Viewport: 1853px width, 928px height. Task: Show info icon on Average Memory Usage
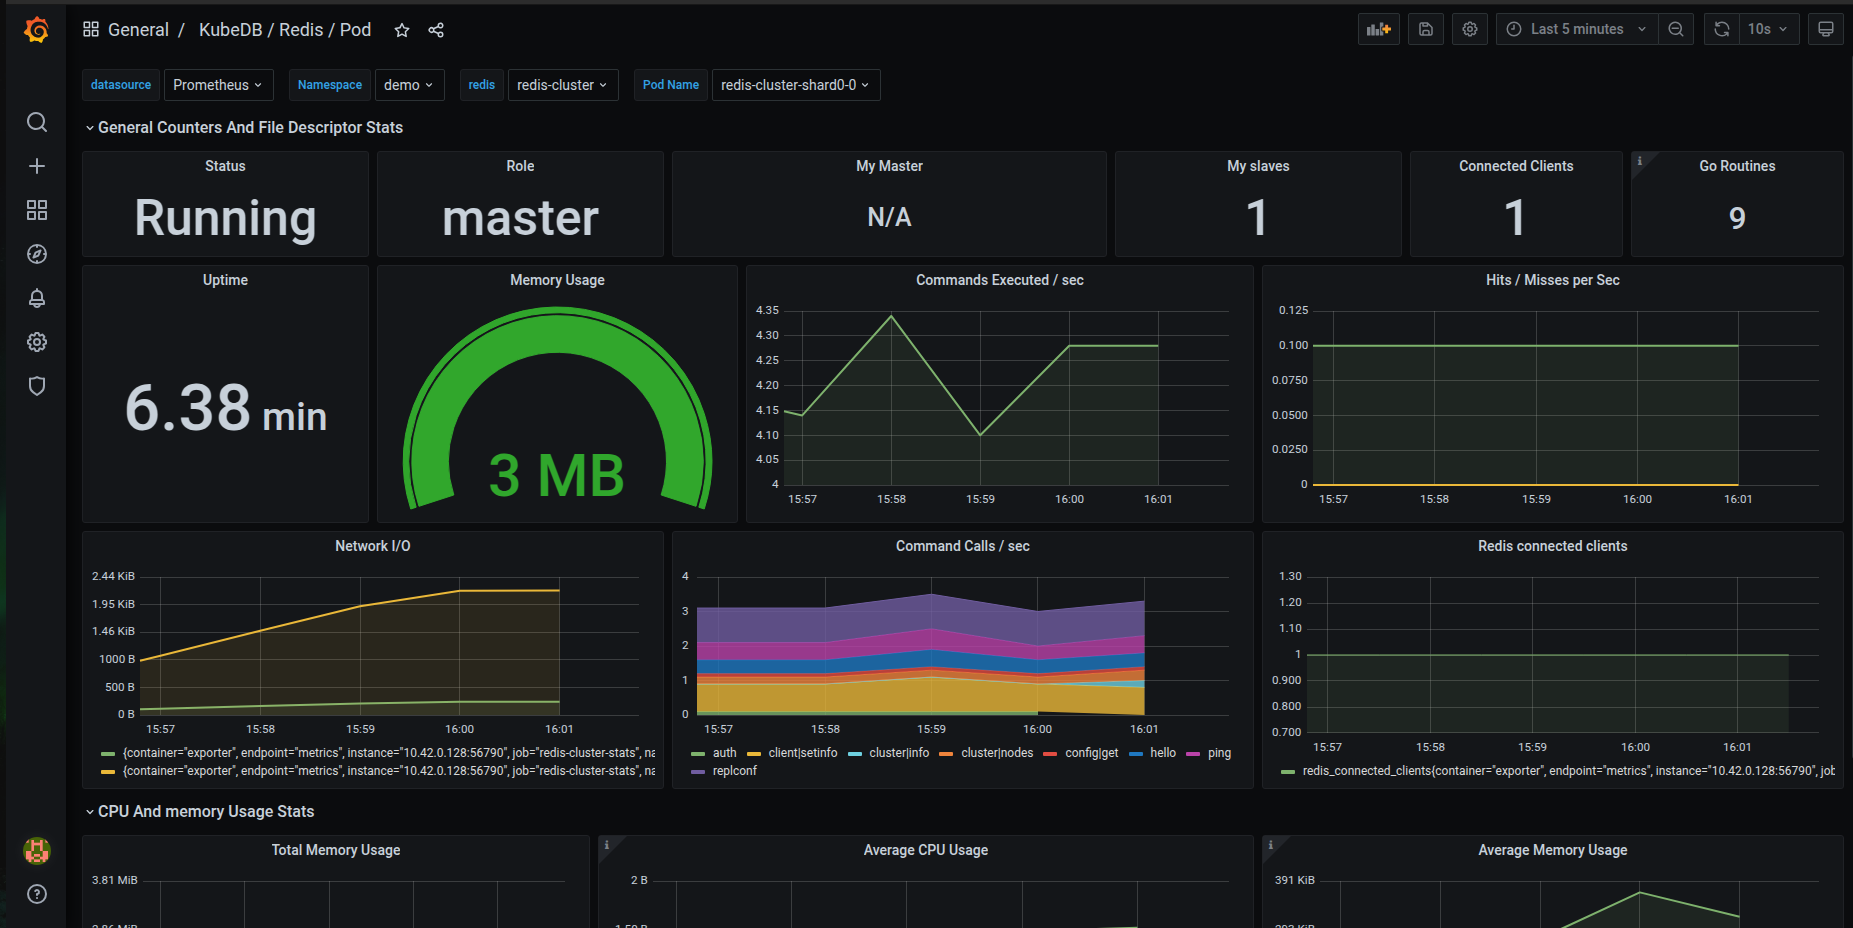tap(1270, 845)
